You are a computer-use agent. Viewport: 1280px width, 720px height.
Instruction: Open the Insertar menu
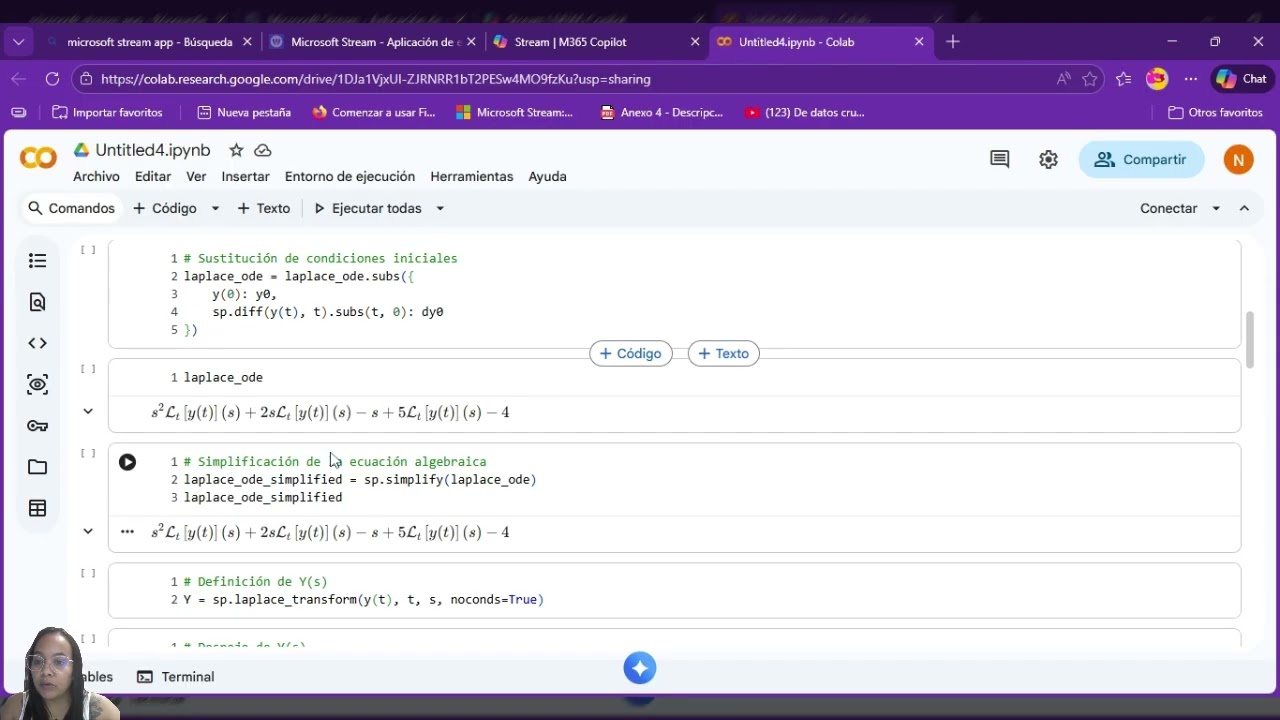(246, 176)
